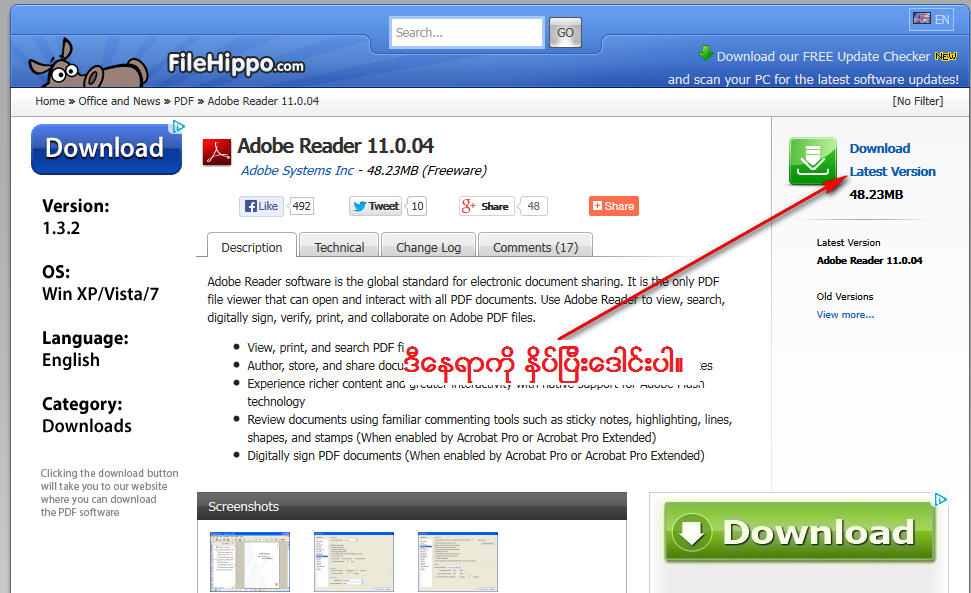Image resolution: width=971 pixels, height=593 pixels.
Task: Click the Update Checker green arrow icon
Action: [705, 53]
